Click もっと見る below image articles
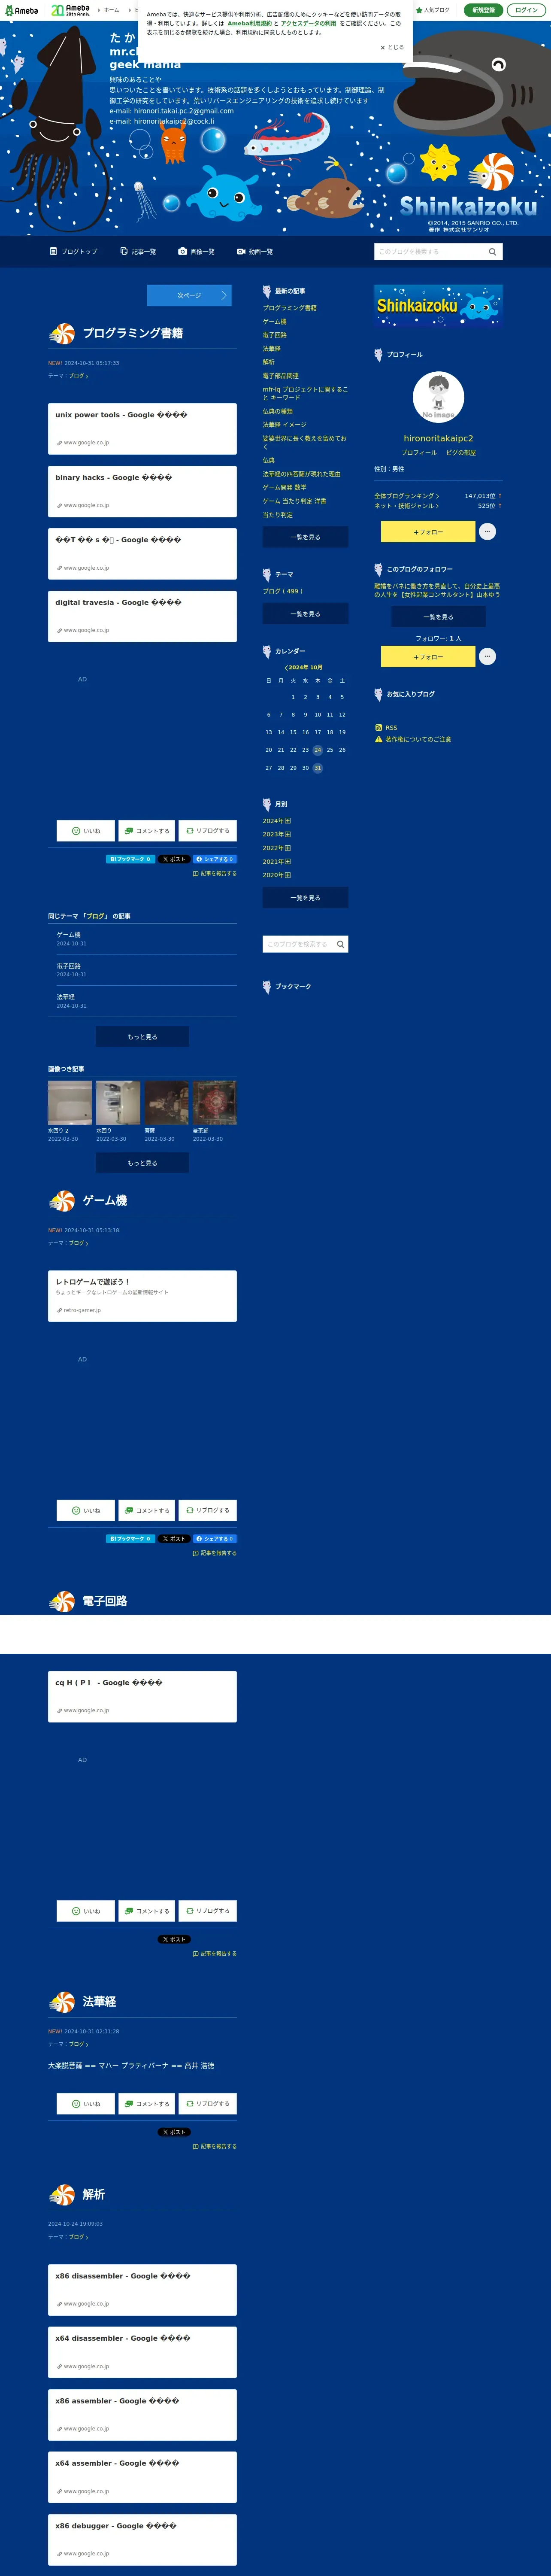The image size is (551, 2576). [x=142, y=1163]
